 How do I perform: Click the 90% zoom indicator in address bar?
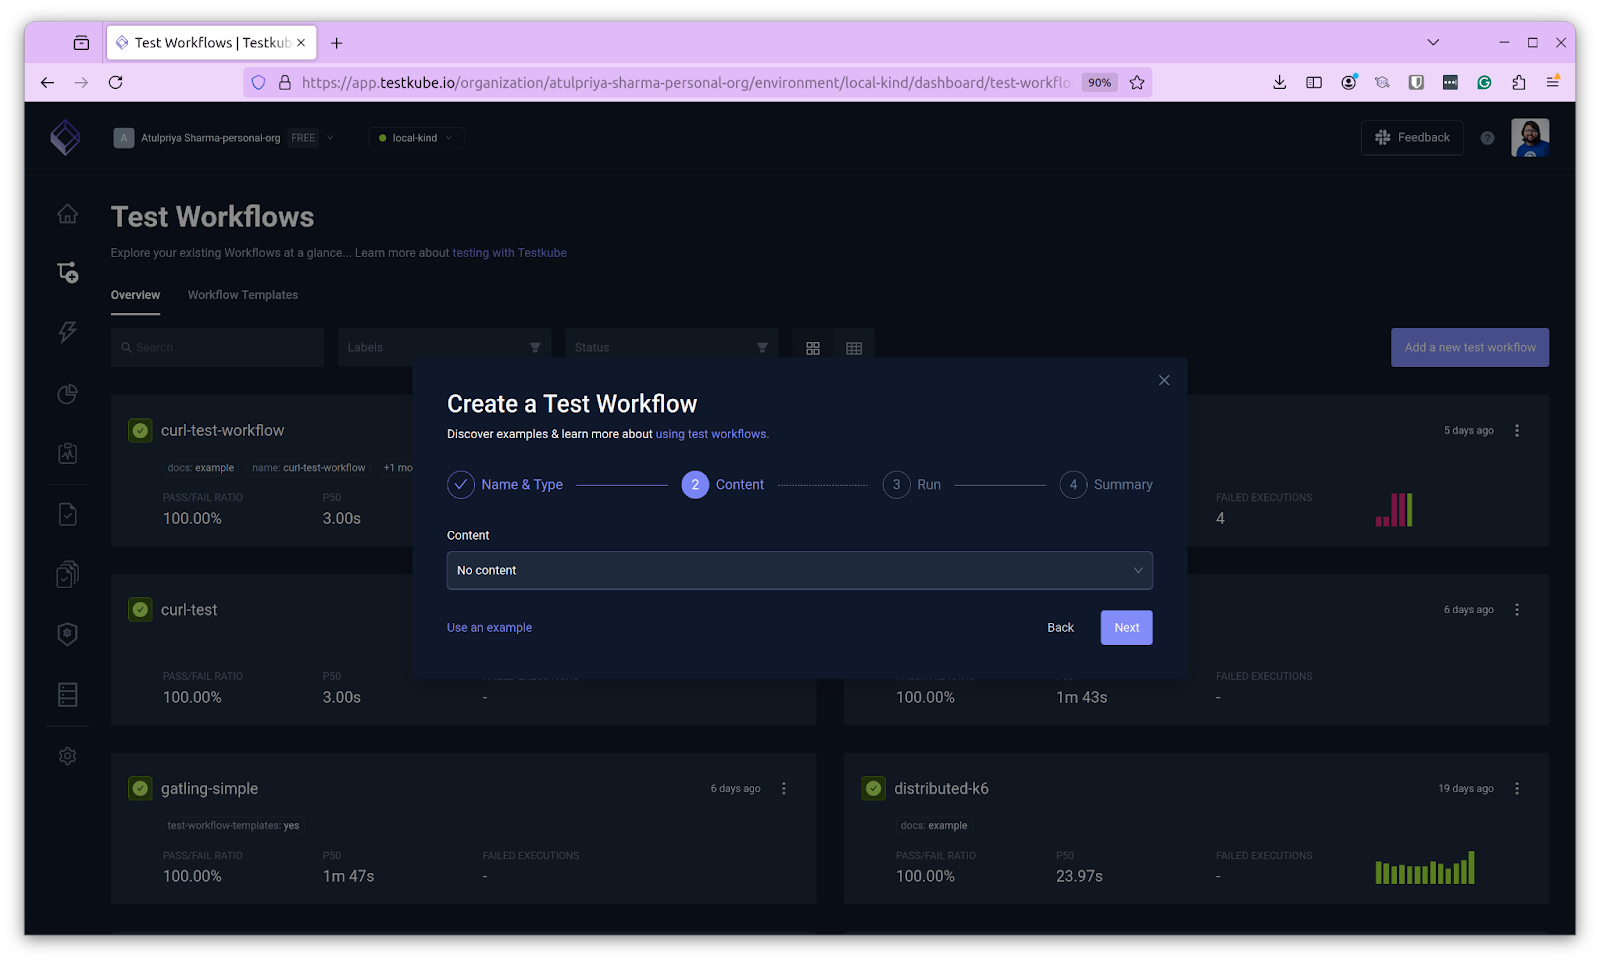pyautogui.click(x=1099, y=83)
